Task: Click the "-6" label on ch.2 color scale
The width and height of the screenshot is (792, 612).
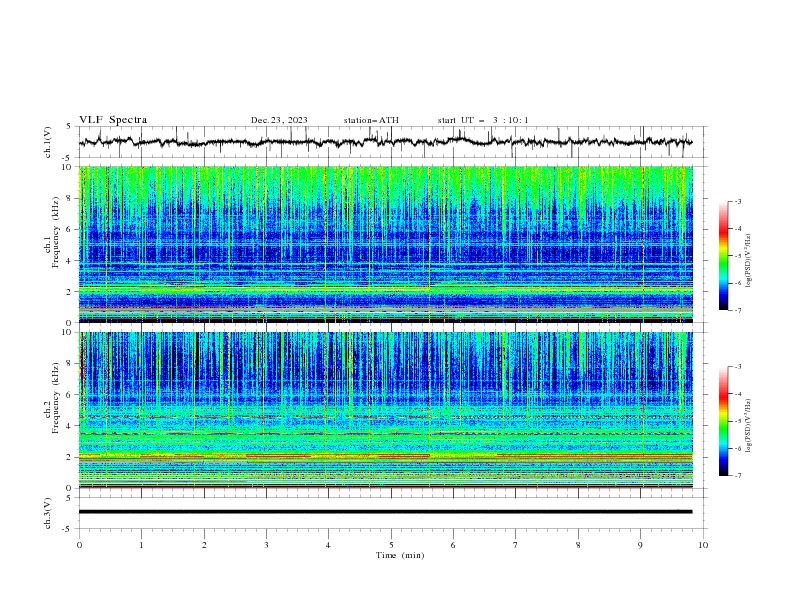Action: 737,448
